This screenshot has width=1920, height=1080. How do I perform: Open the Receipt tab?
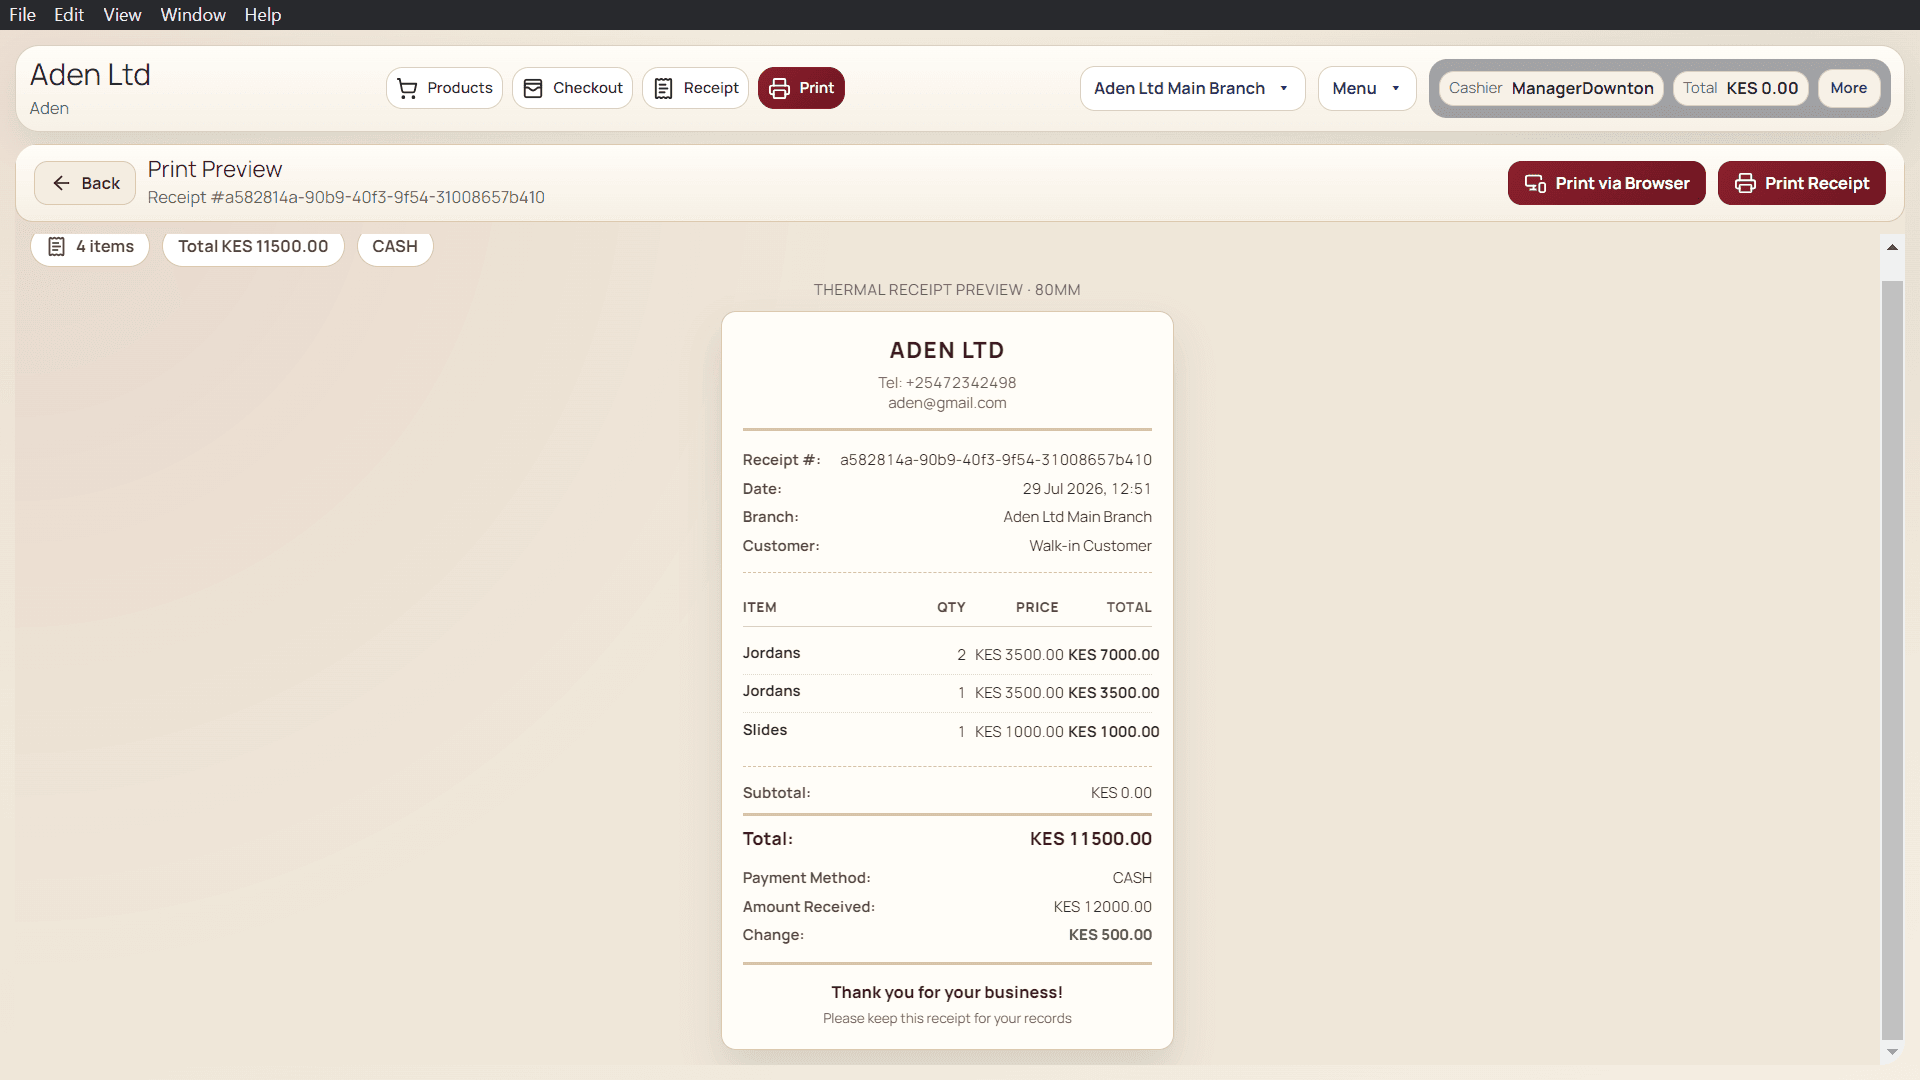click(x=695, y=88)
